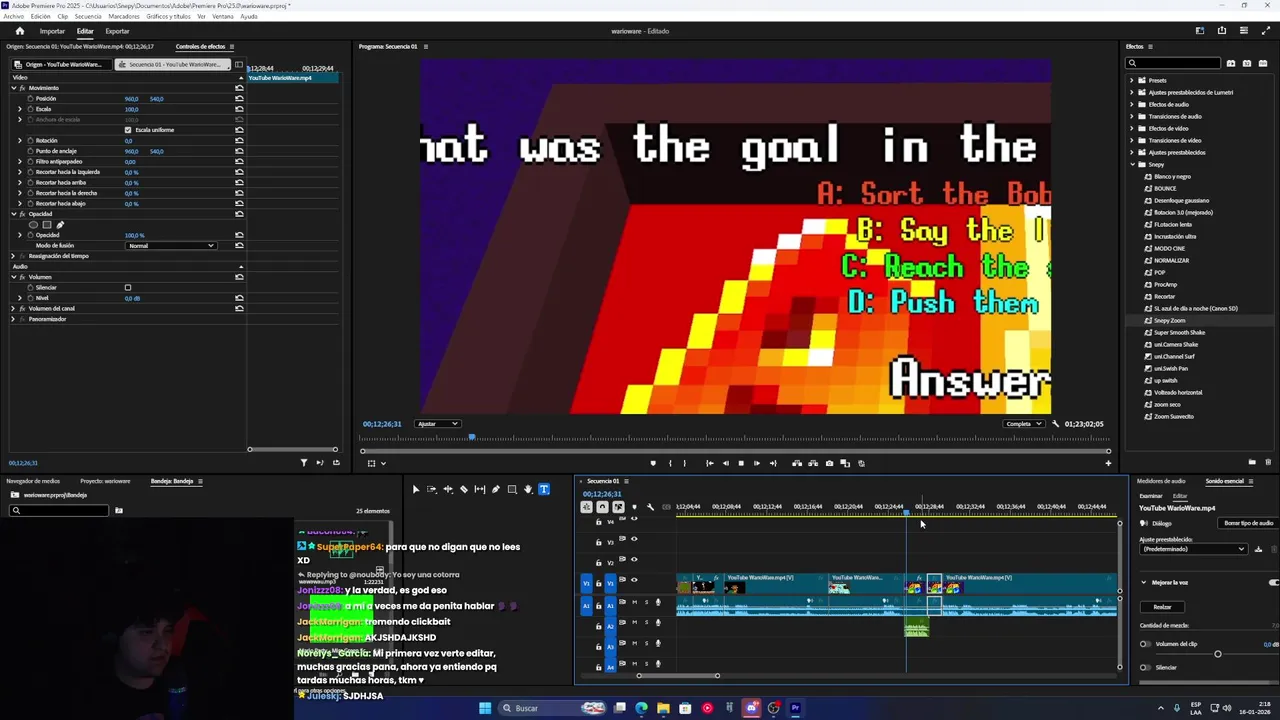Open Premiere Pro taskbar icon
The width and height of the screenshot is (1280, 720).
[795, 708]
